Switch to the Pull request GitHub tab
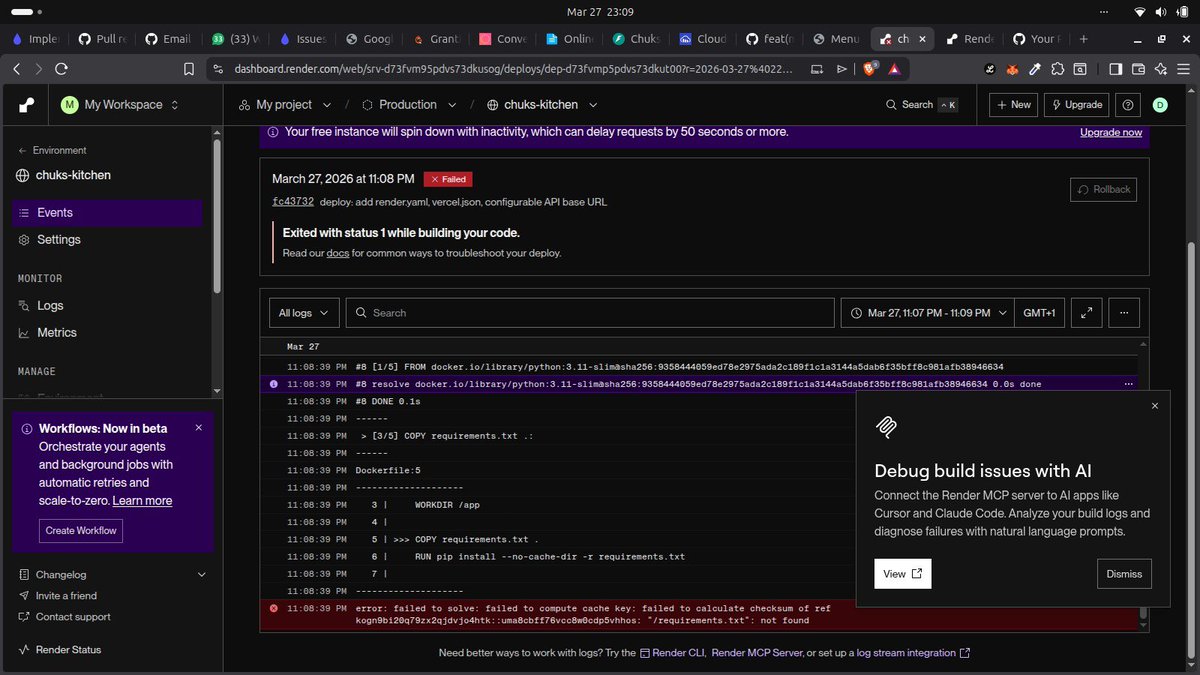 pyautogui.click(x=105, y=39)
